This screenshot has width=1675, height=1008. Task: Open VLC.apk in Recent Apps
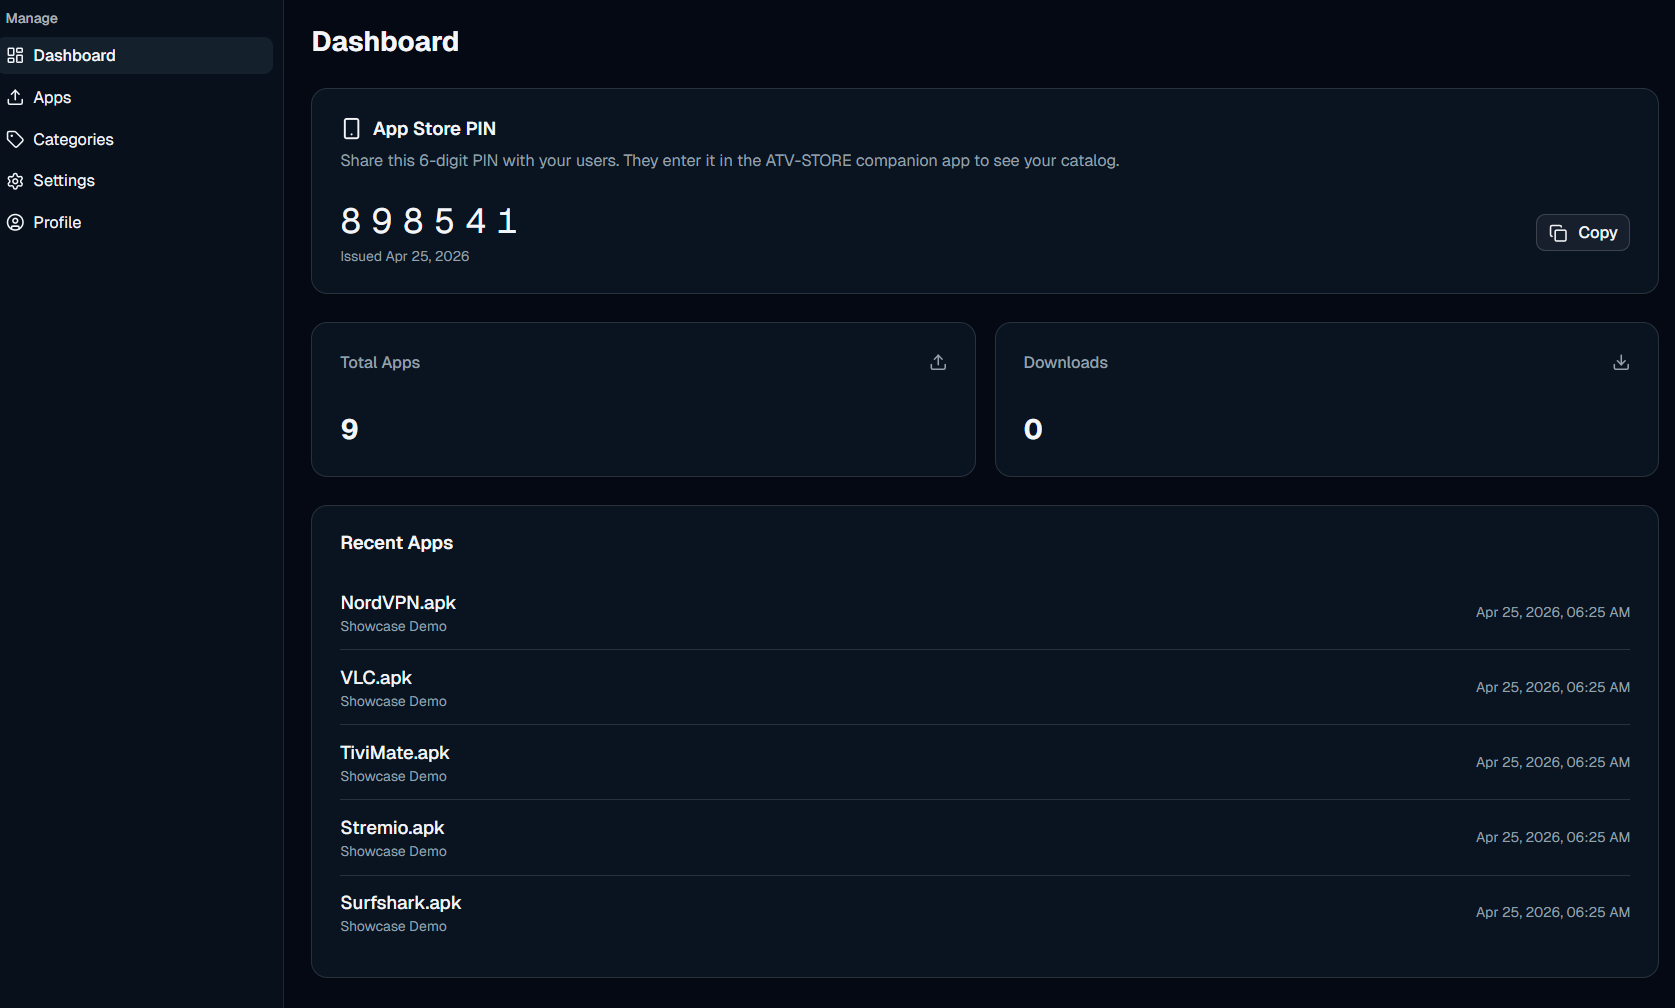376,677
